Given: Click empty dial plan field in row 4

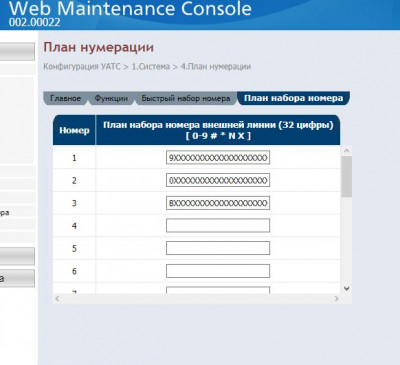Looking at the screenshot, I should 218,226.
